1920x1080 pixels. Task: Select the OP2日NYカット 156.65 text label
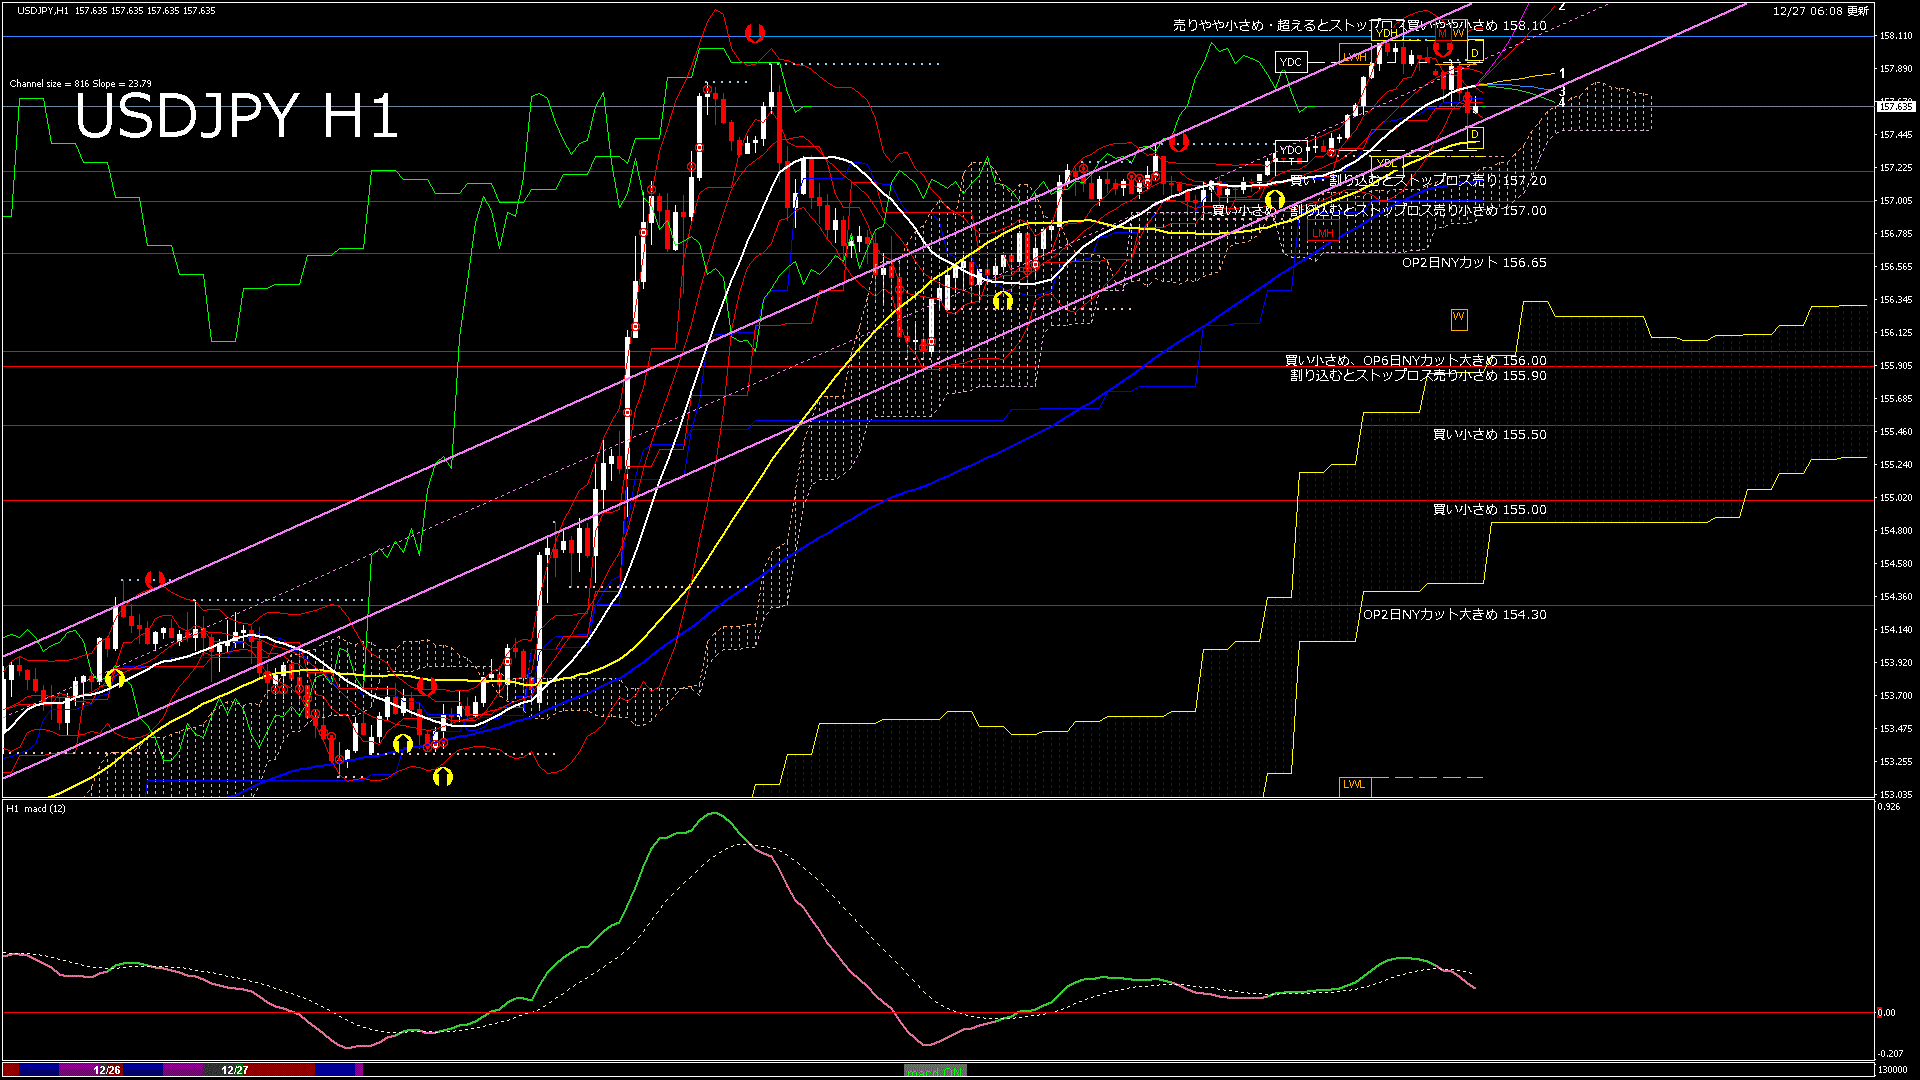coord(1474,263)
